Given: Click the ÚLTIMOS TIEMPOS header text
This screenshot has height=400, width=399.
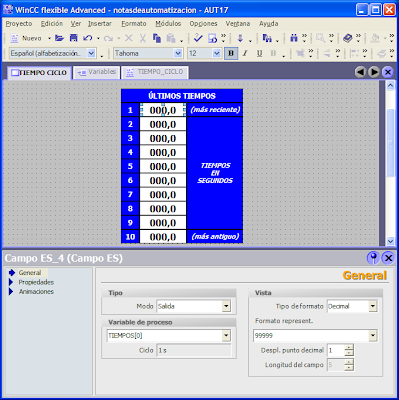Looking at the screenshot, I should (x=182, y=96).
